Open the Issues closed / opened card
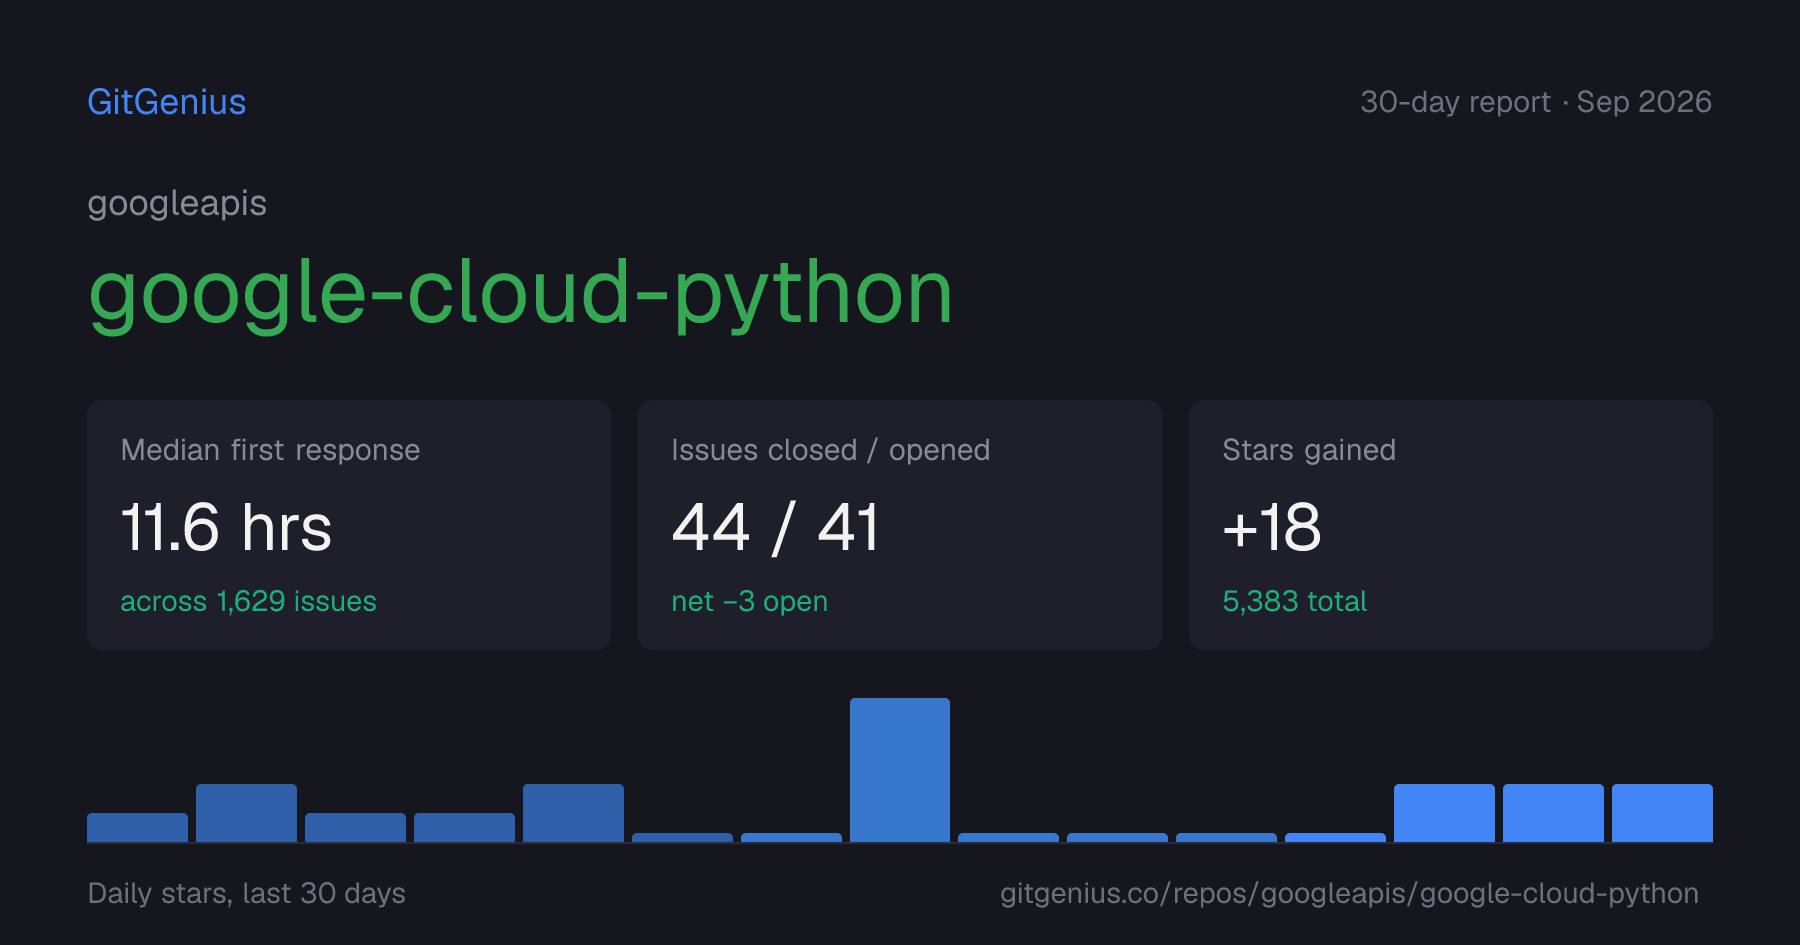 pos(900,525)
